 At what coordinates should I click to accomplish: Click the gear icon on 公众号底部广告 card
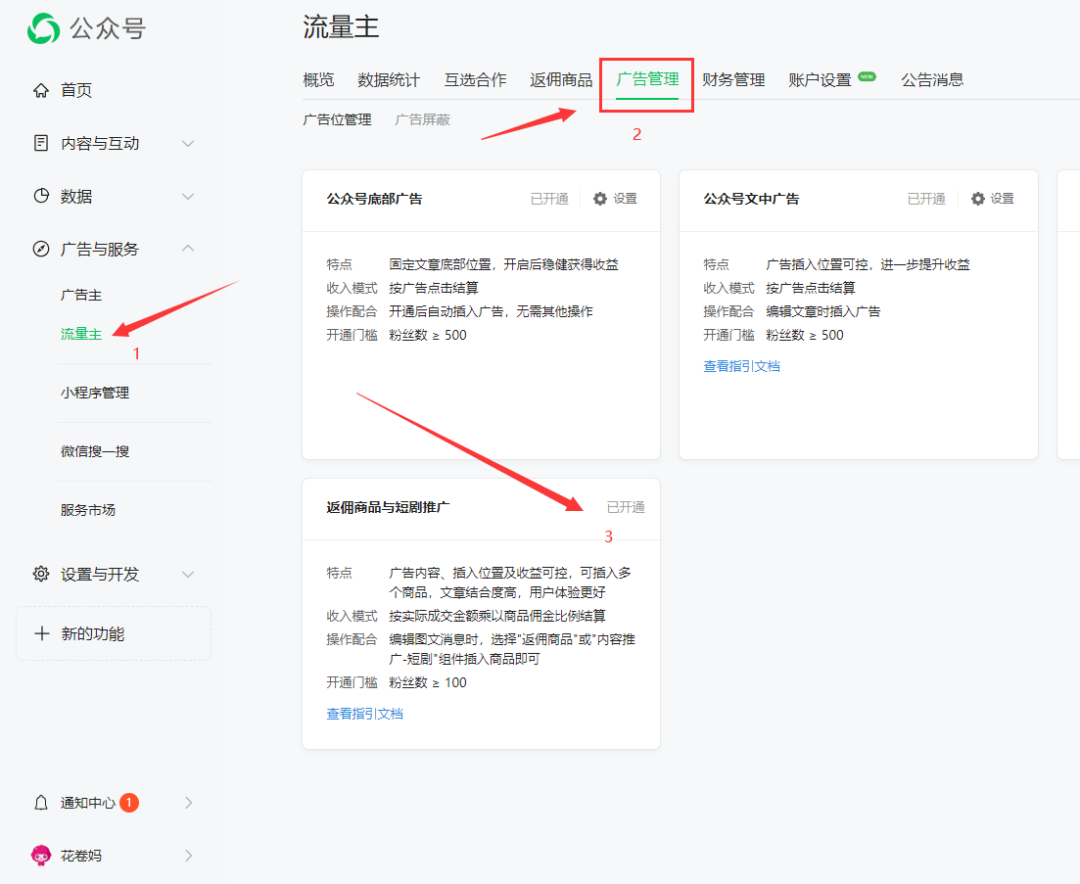point(600,198)
